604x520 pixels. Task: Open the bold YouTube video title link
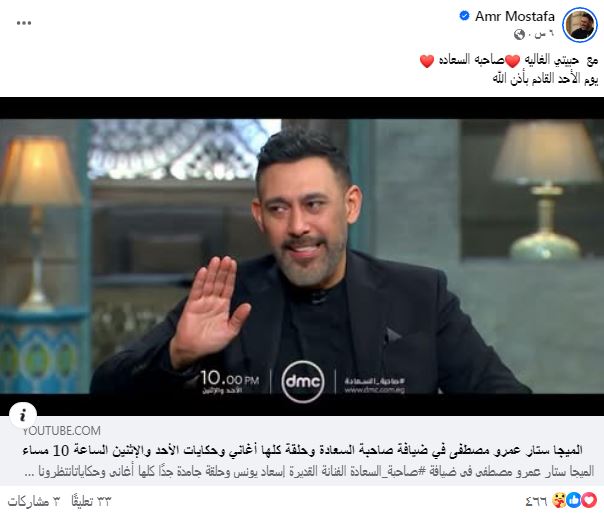click(x=302, y=450)
